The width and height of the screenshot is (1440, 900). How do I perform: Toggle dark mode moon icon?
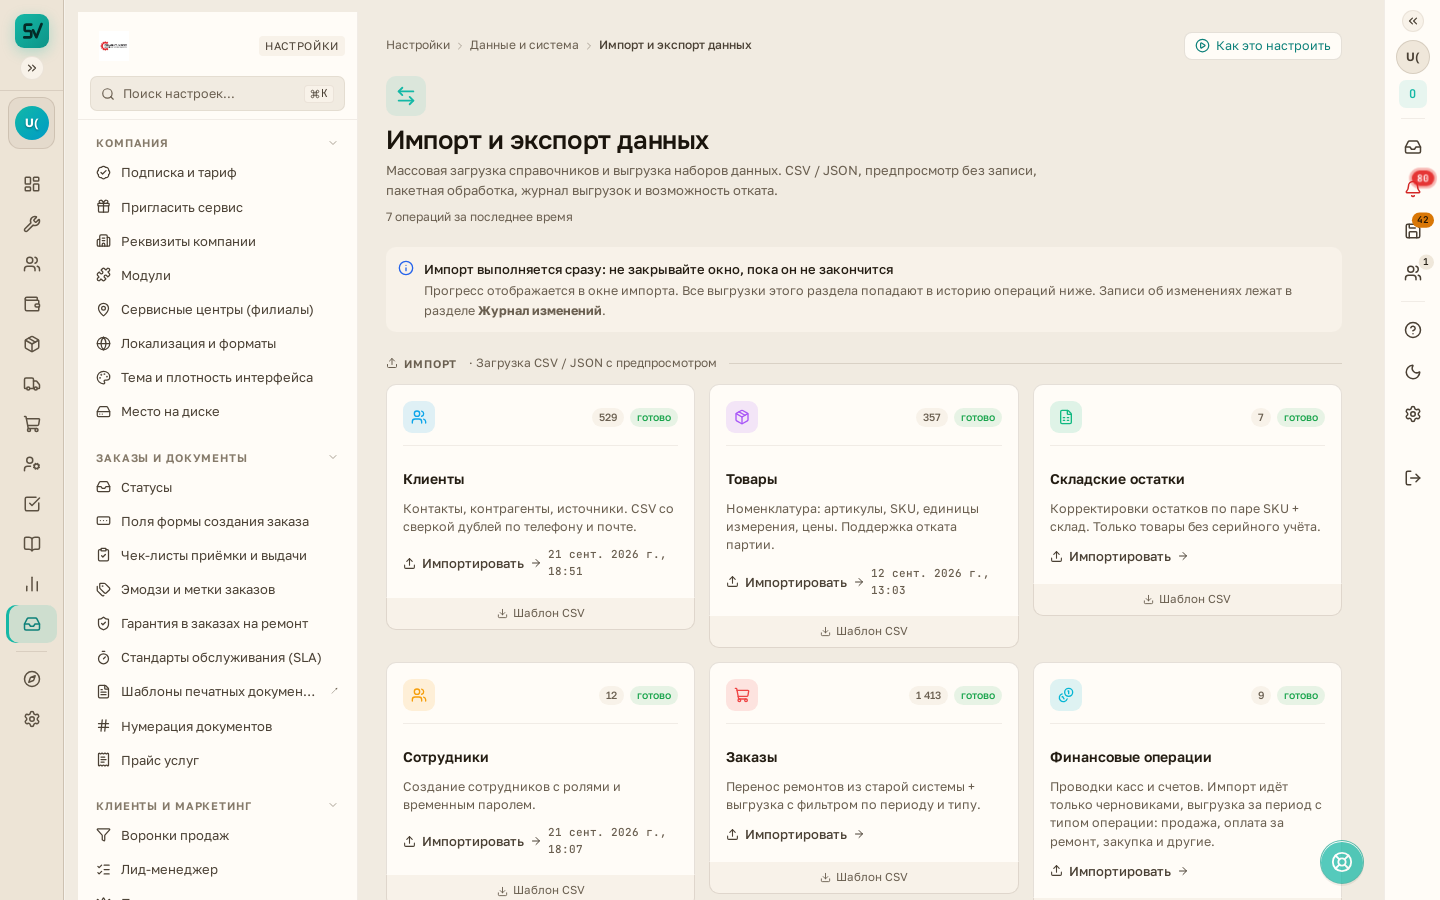point(1413,372)
